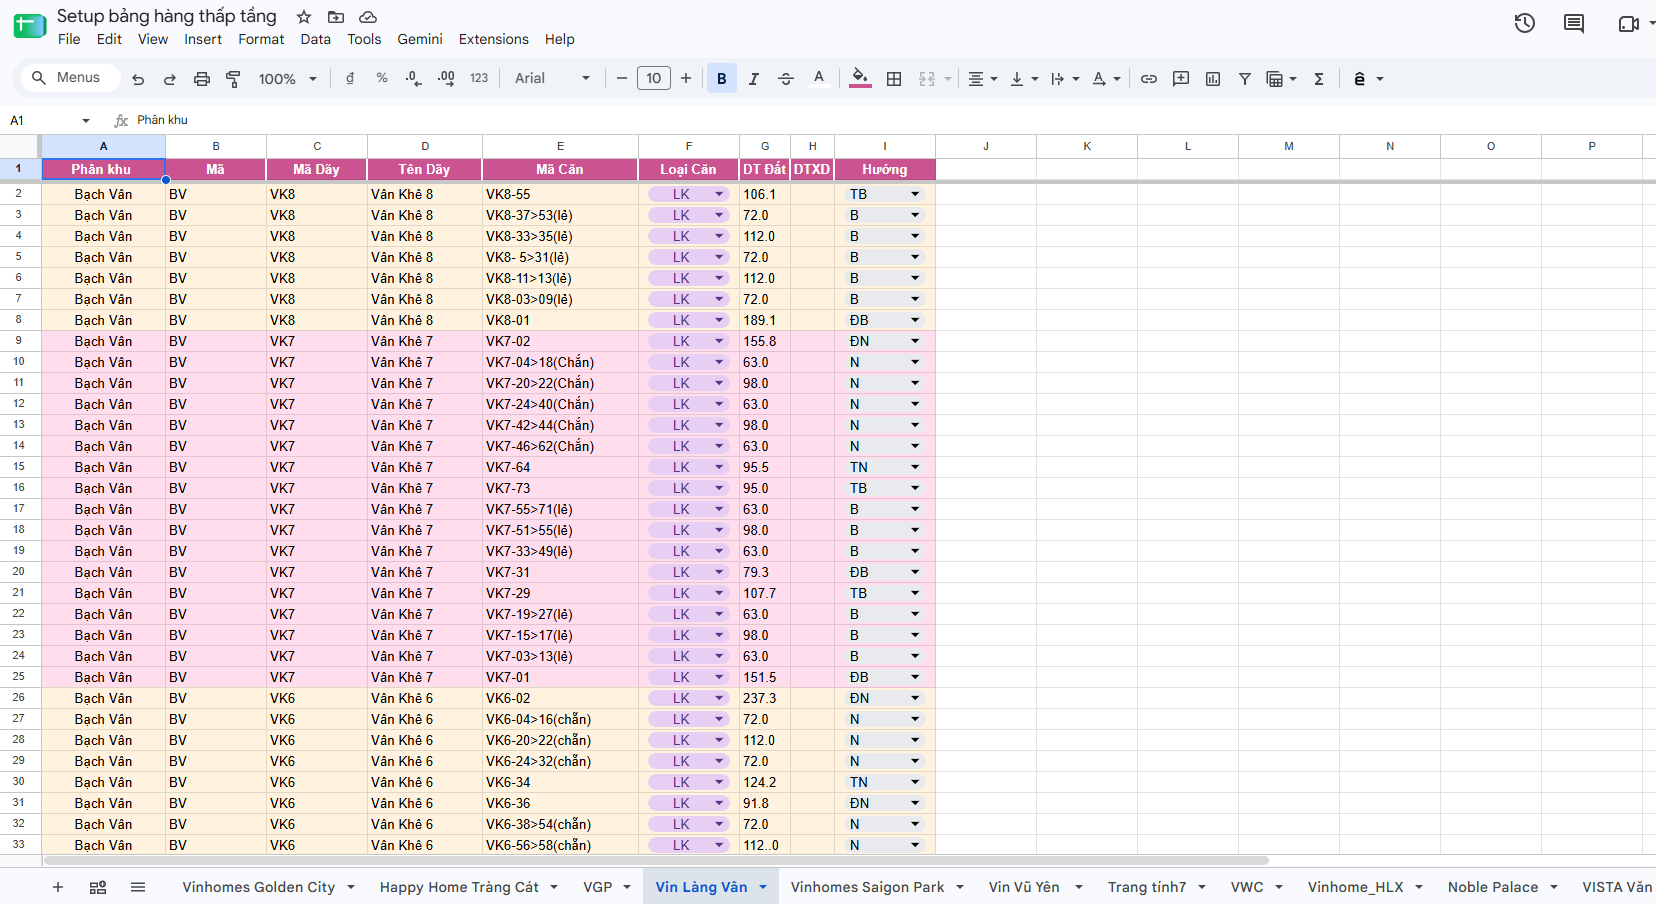This screenshot has width=1656, height=904.
Task: Open the Fill color picker
Action: click(860, 79)
